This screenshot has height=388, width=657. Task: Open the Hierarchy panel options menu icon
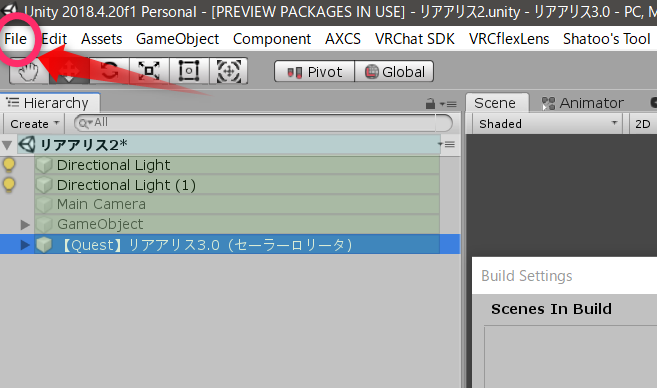[448, 104]
